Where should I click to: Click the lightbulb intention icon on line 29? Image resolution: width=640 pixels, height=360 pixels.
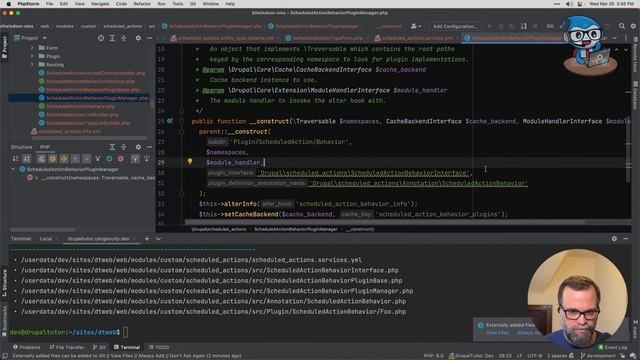(190, 162)
